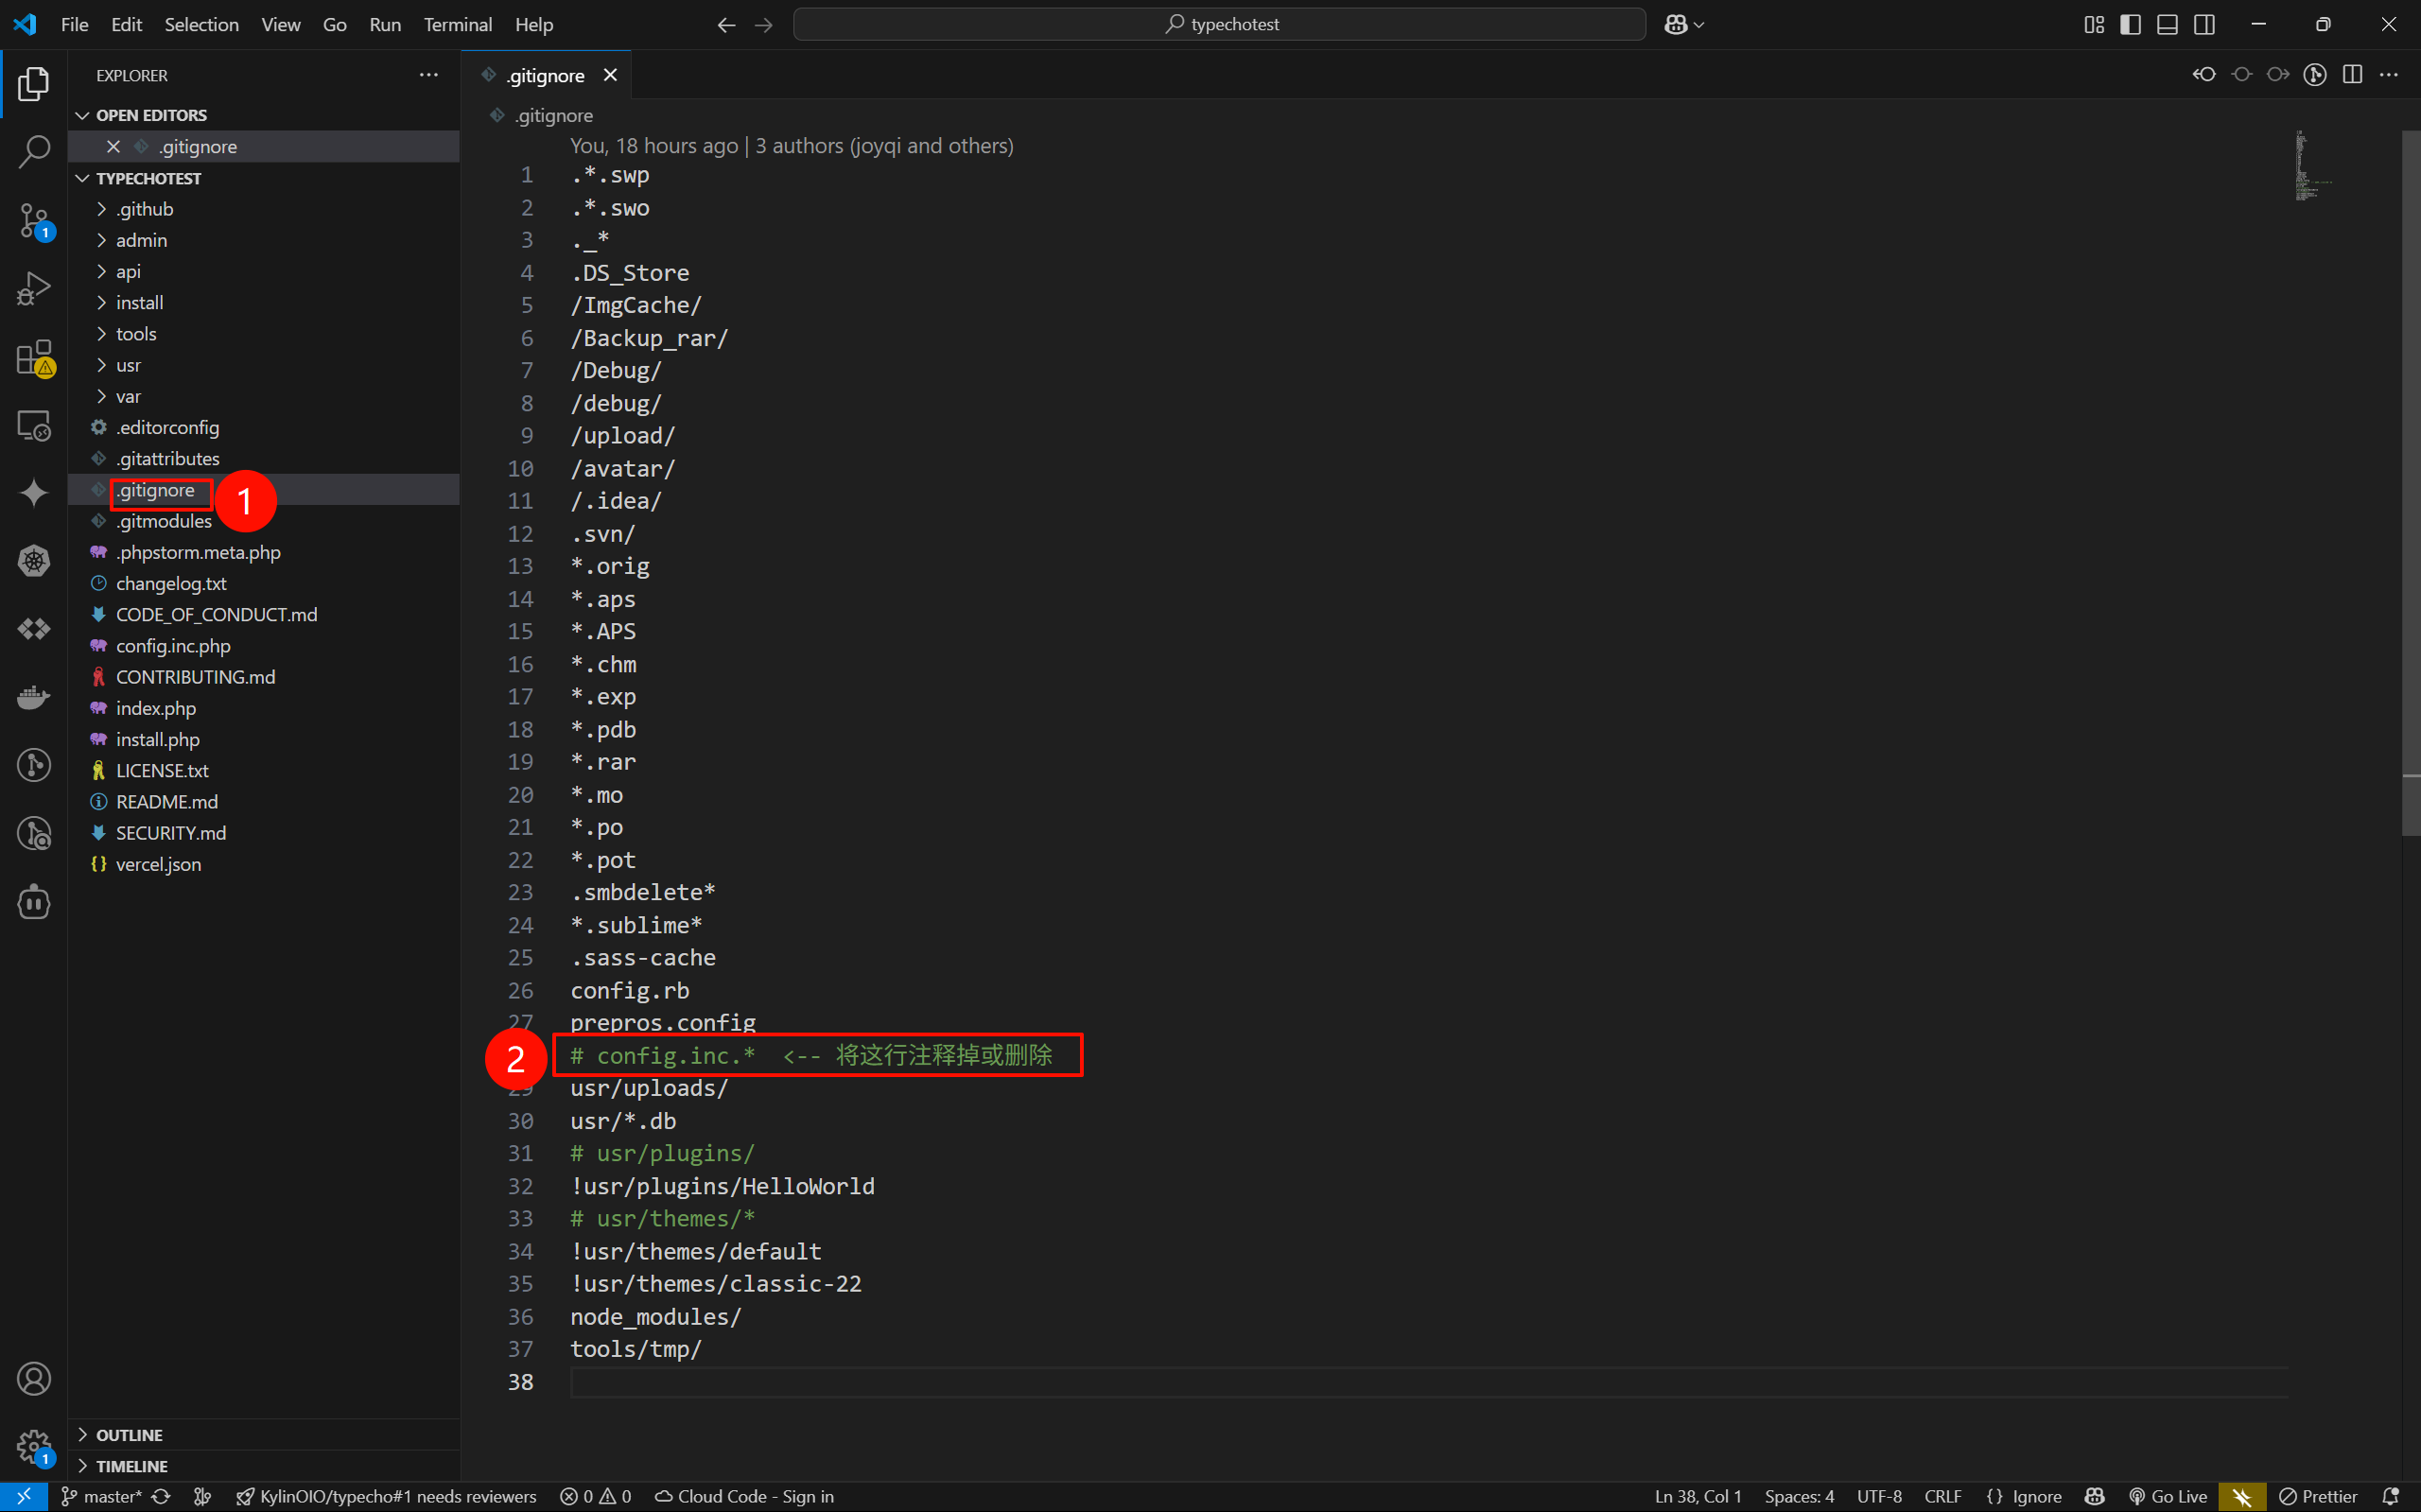Click the split editor right icon
Screen dimensions: 2421x1512
point(2352,75)
